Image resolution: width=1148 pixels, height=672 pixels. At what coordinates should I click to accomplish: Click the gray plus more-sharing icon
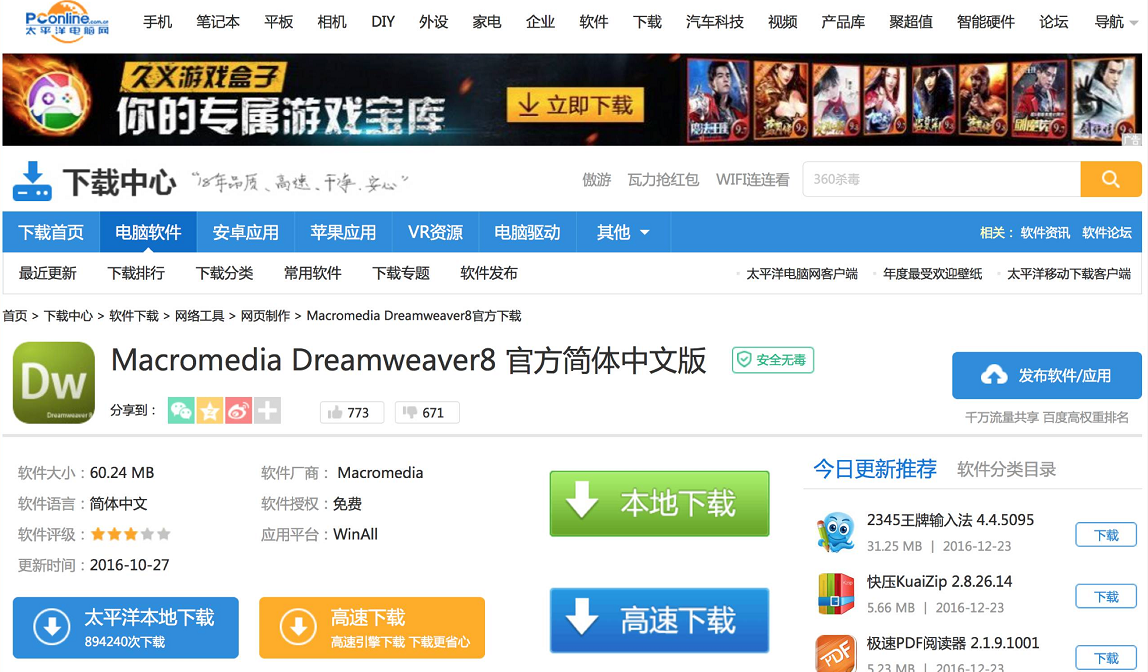pyautogui.click(x=267, y=411)
